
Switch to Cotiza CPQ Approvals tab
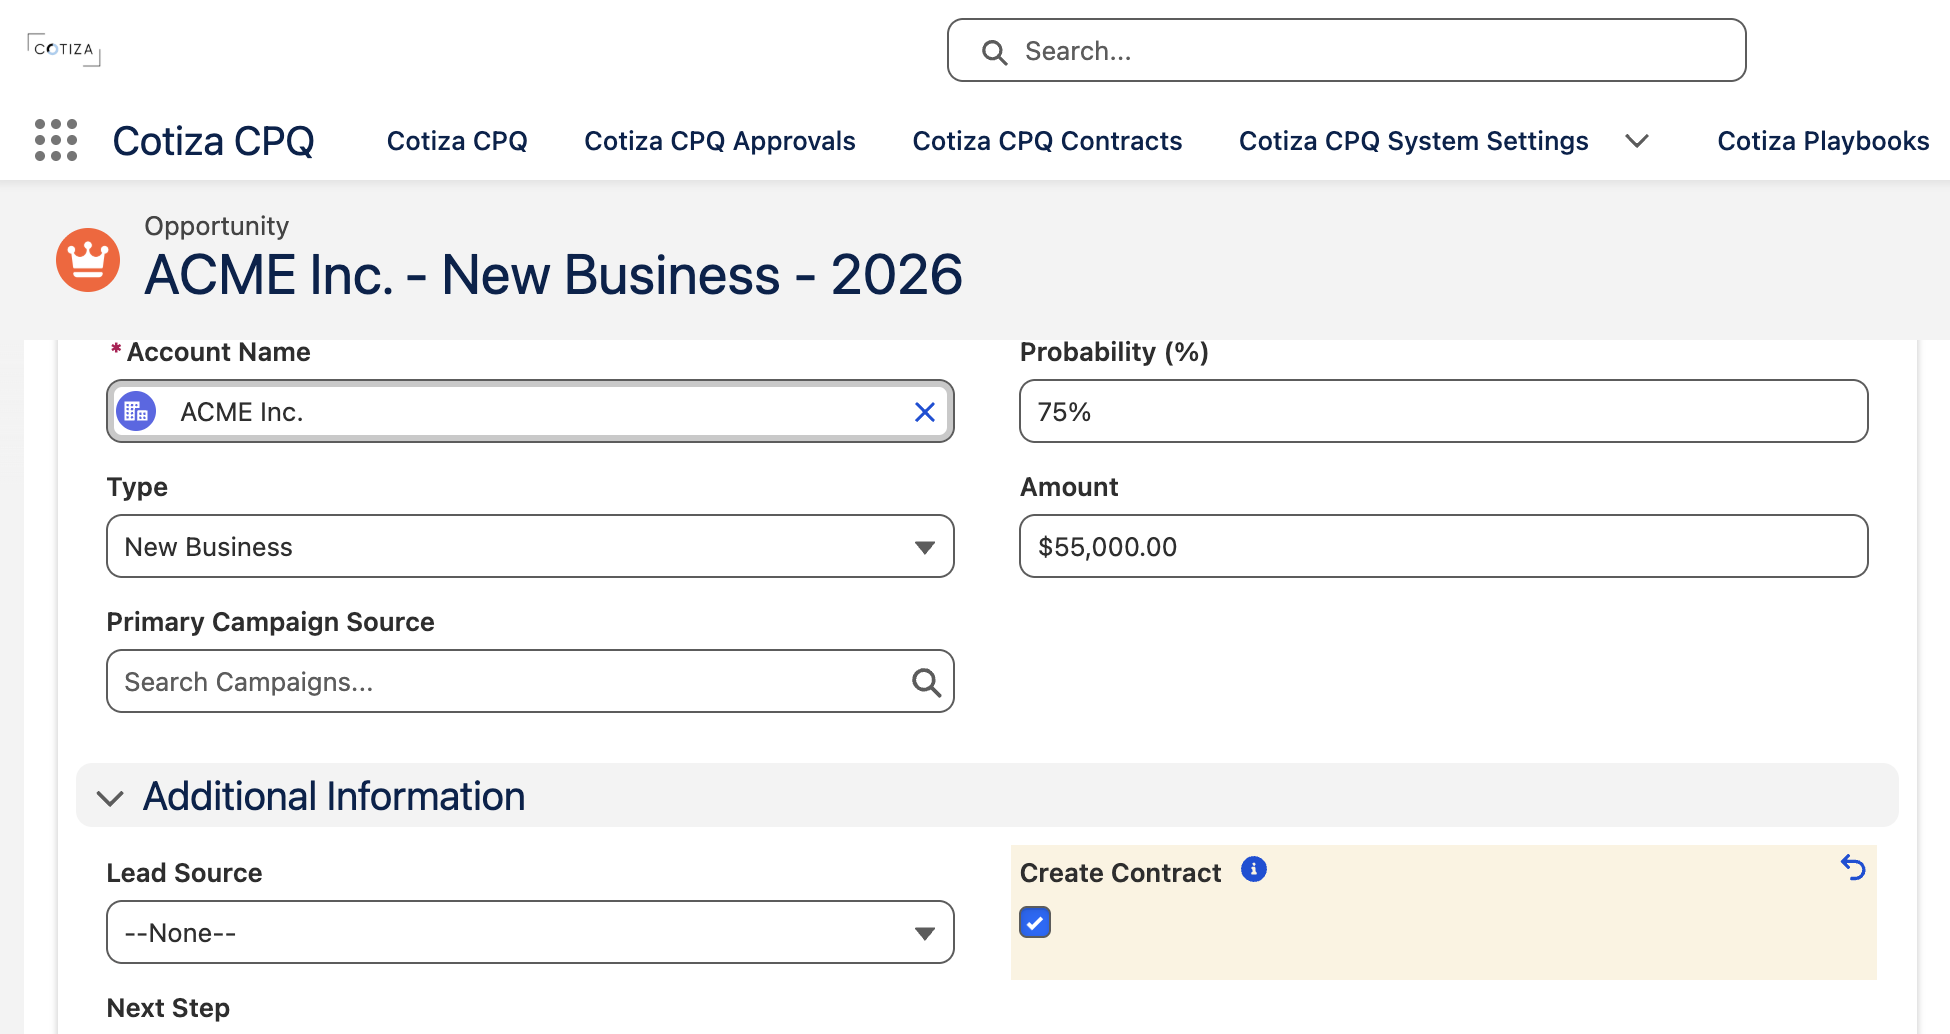click(720, 141)
